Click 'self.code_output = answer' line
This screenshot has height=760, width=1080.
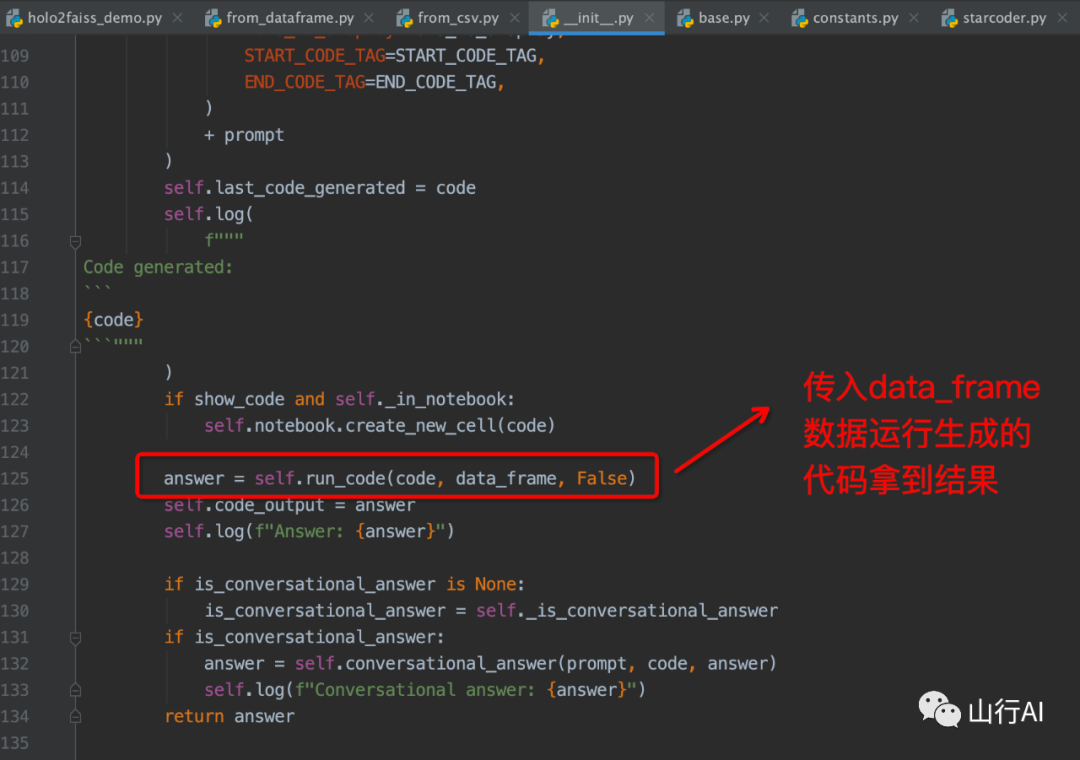[x=289, y=506]
